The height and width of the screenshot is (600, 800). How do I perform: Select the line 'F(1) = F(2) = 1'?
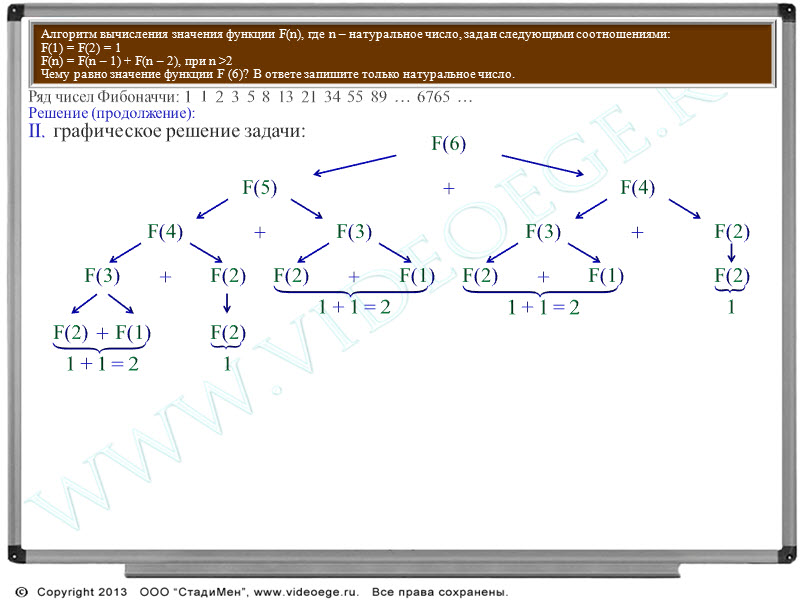click(x=81, y=48)
